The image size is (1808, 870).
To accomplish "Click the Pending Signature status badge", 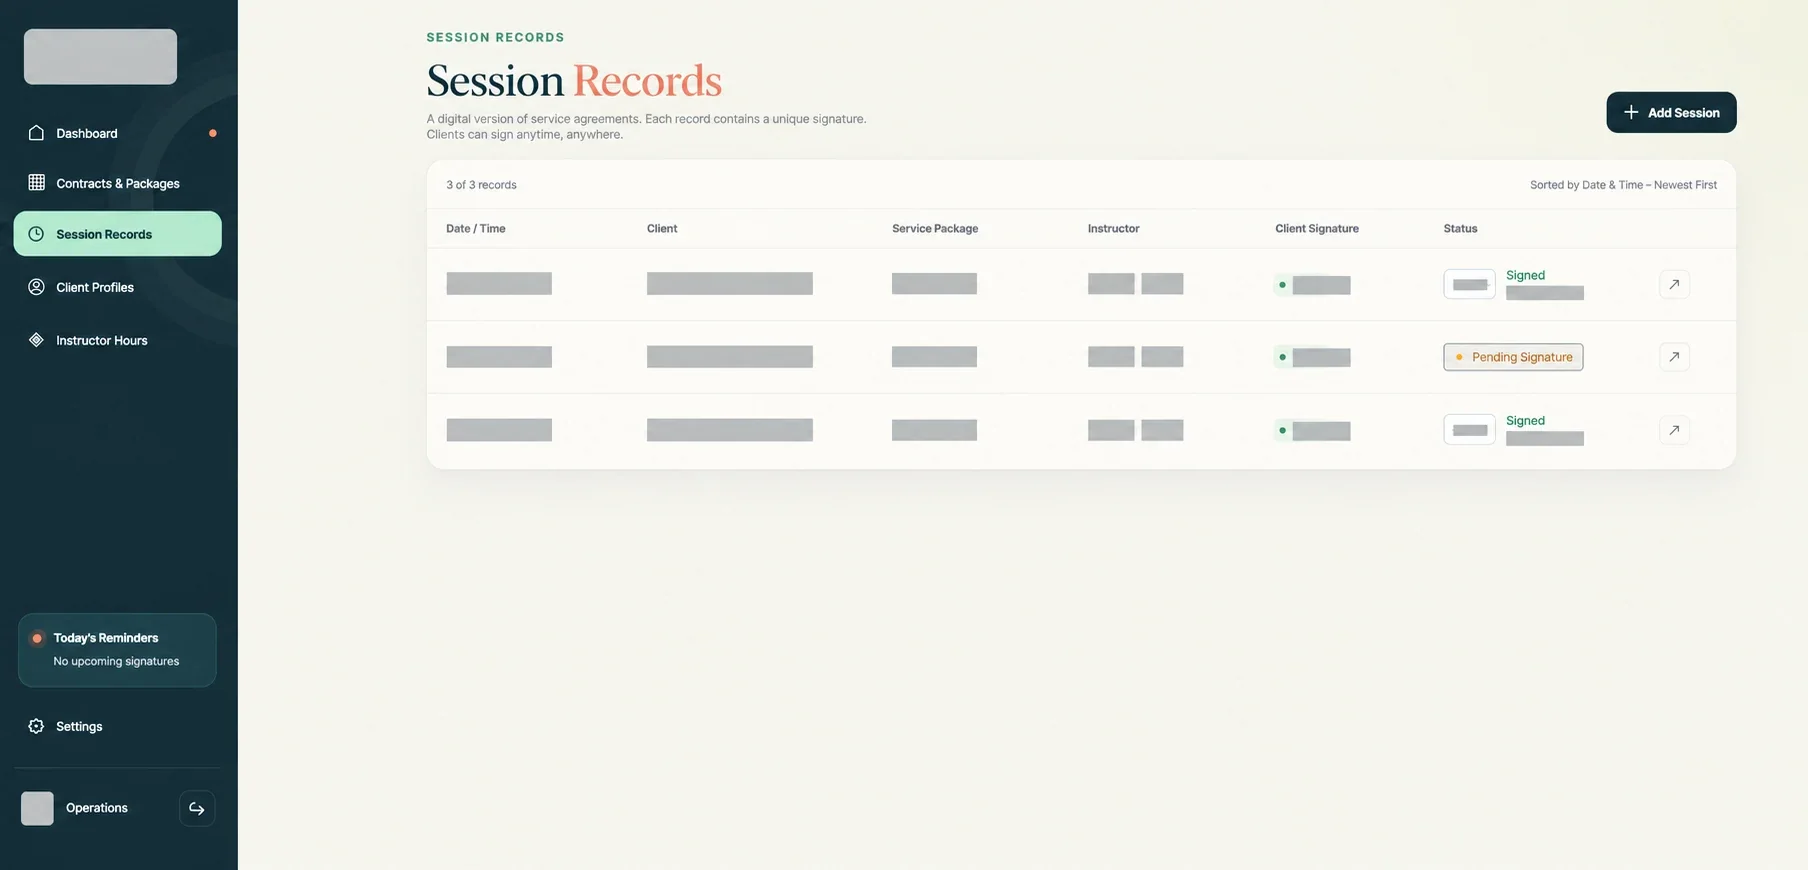I will [x=1513, y=357].
